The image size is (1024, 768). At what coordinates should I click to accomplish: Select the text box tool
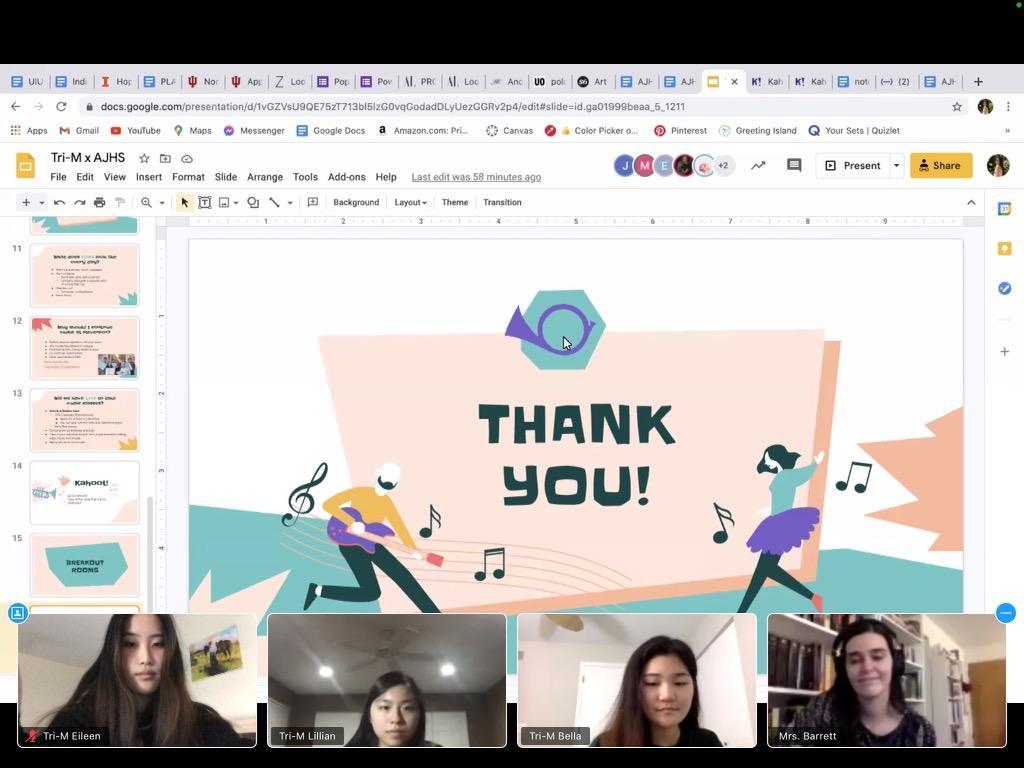pyautogui.click(x=204, y=202)
